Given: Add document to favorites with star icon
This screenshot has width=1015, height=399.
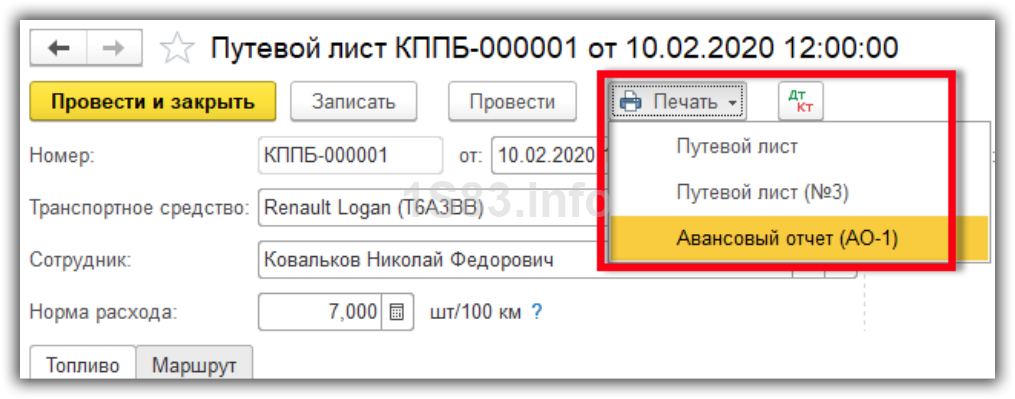Looking at the screenshot, I should pyautogui.click(x=177, y=49).
